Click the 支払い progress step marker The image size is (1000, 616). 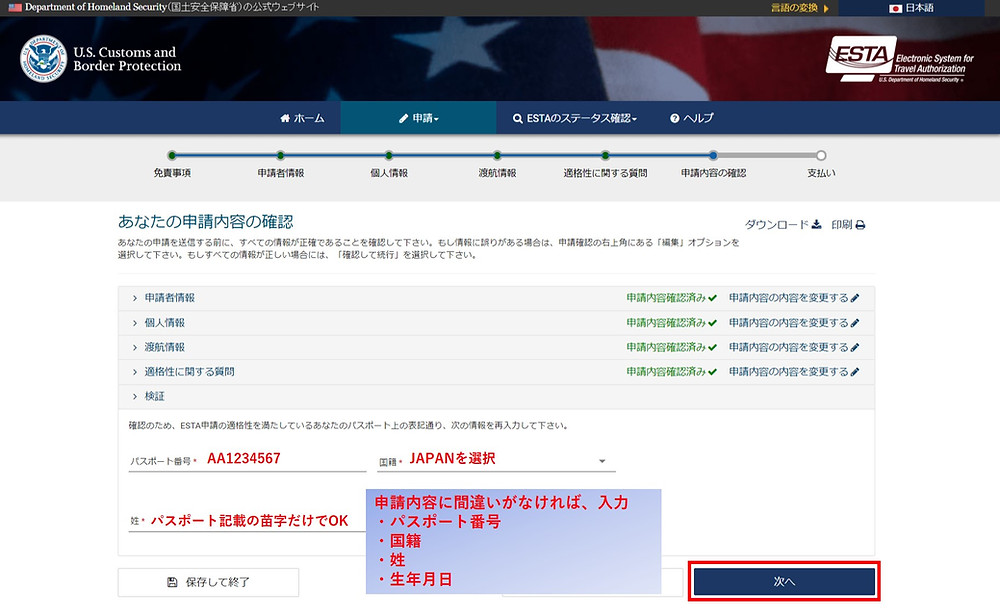pyautogui.click(x=821, y=156)
